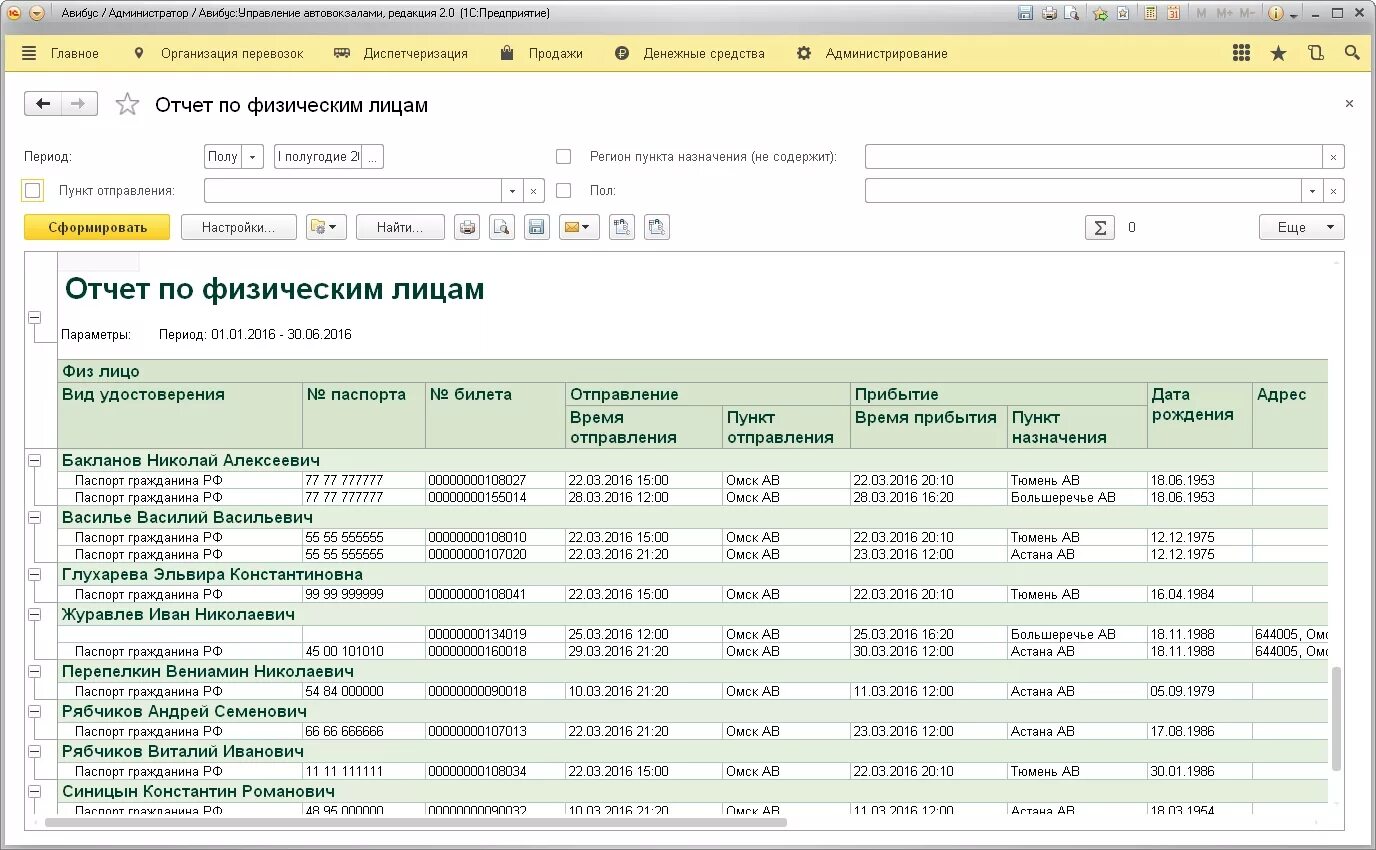Print the report using toolbar printer icon

467,227
